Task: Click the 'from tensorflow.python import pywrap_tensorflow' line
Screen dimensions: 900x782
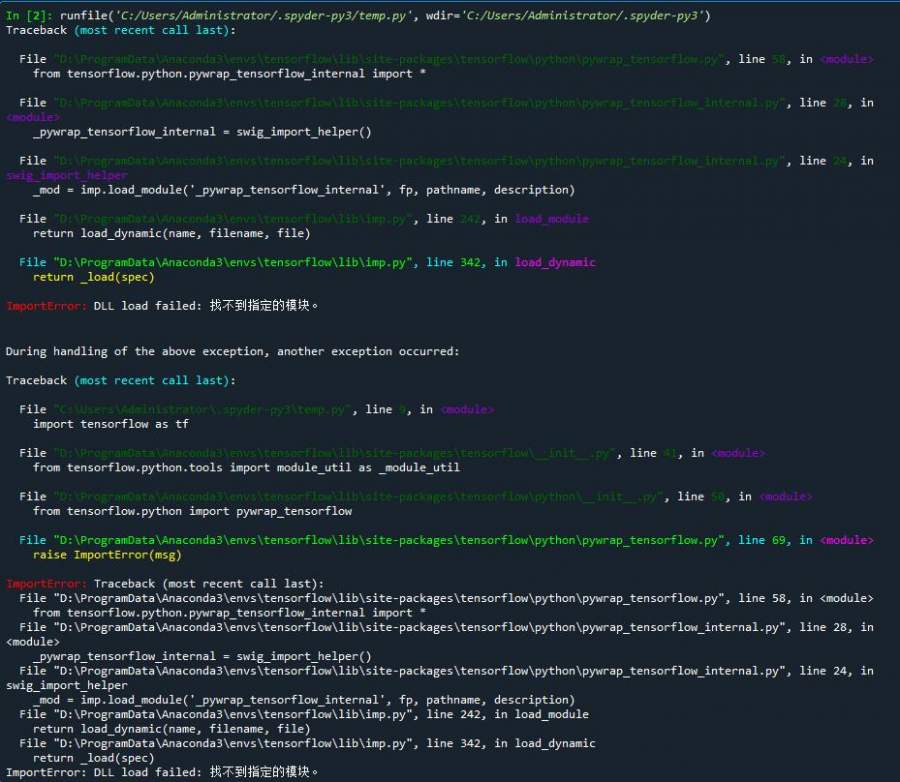Action: (x=192, y=511)
